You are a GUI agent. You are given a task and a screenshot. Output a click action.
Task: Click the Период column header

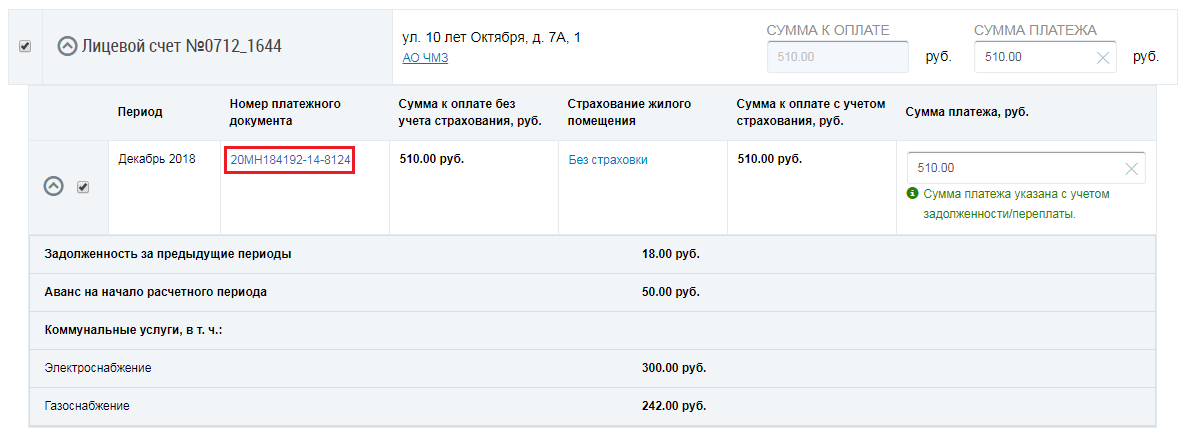[140, 112]
